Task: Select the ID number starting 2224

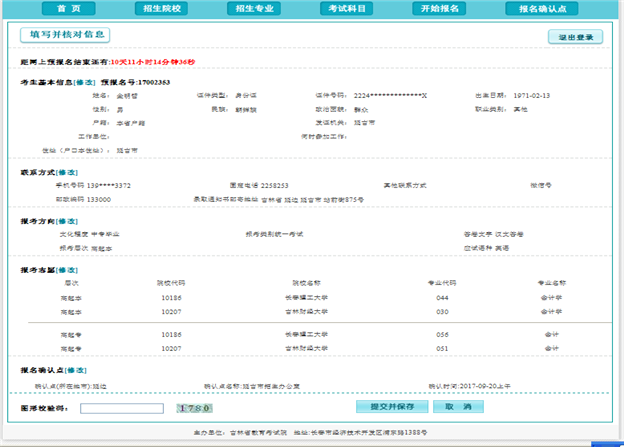Action: pos(390,96)
